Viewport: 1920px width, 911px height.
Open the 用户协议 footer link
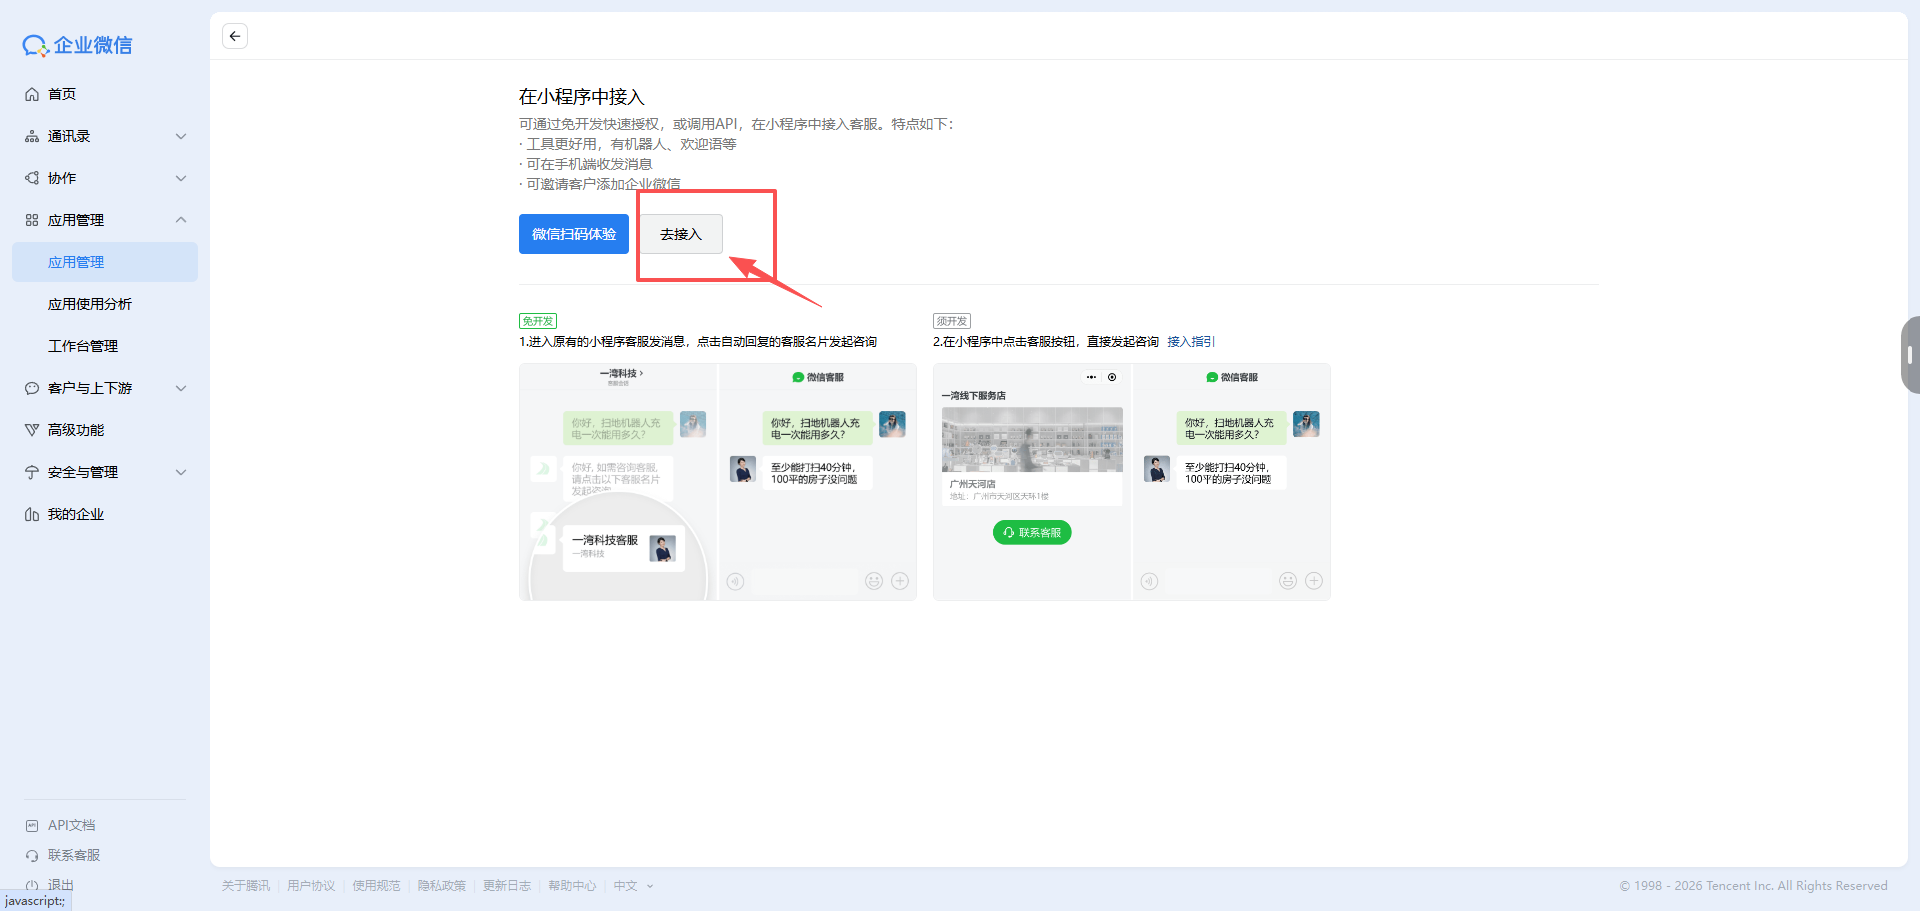pyautogui.click(x=311, y=886)
